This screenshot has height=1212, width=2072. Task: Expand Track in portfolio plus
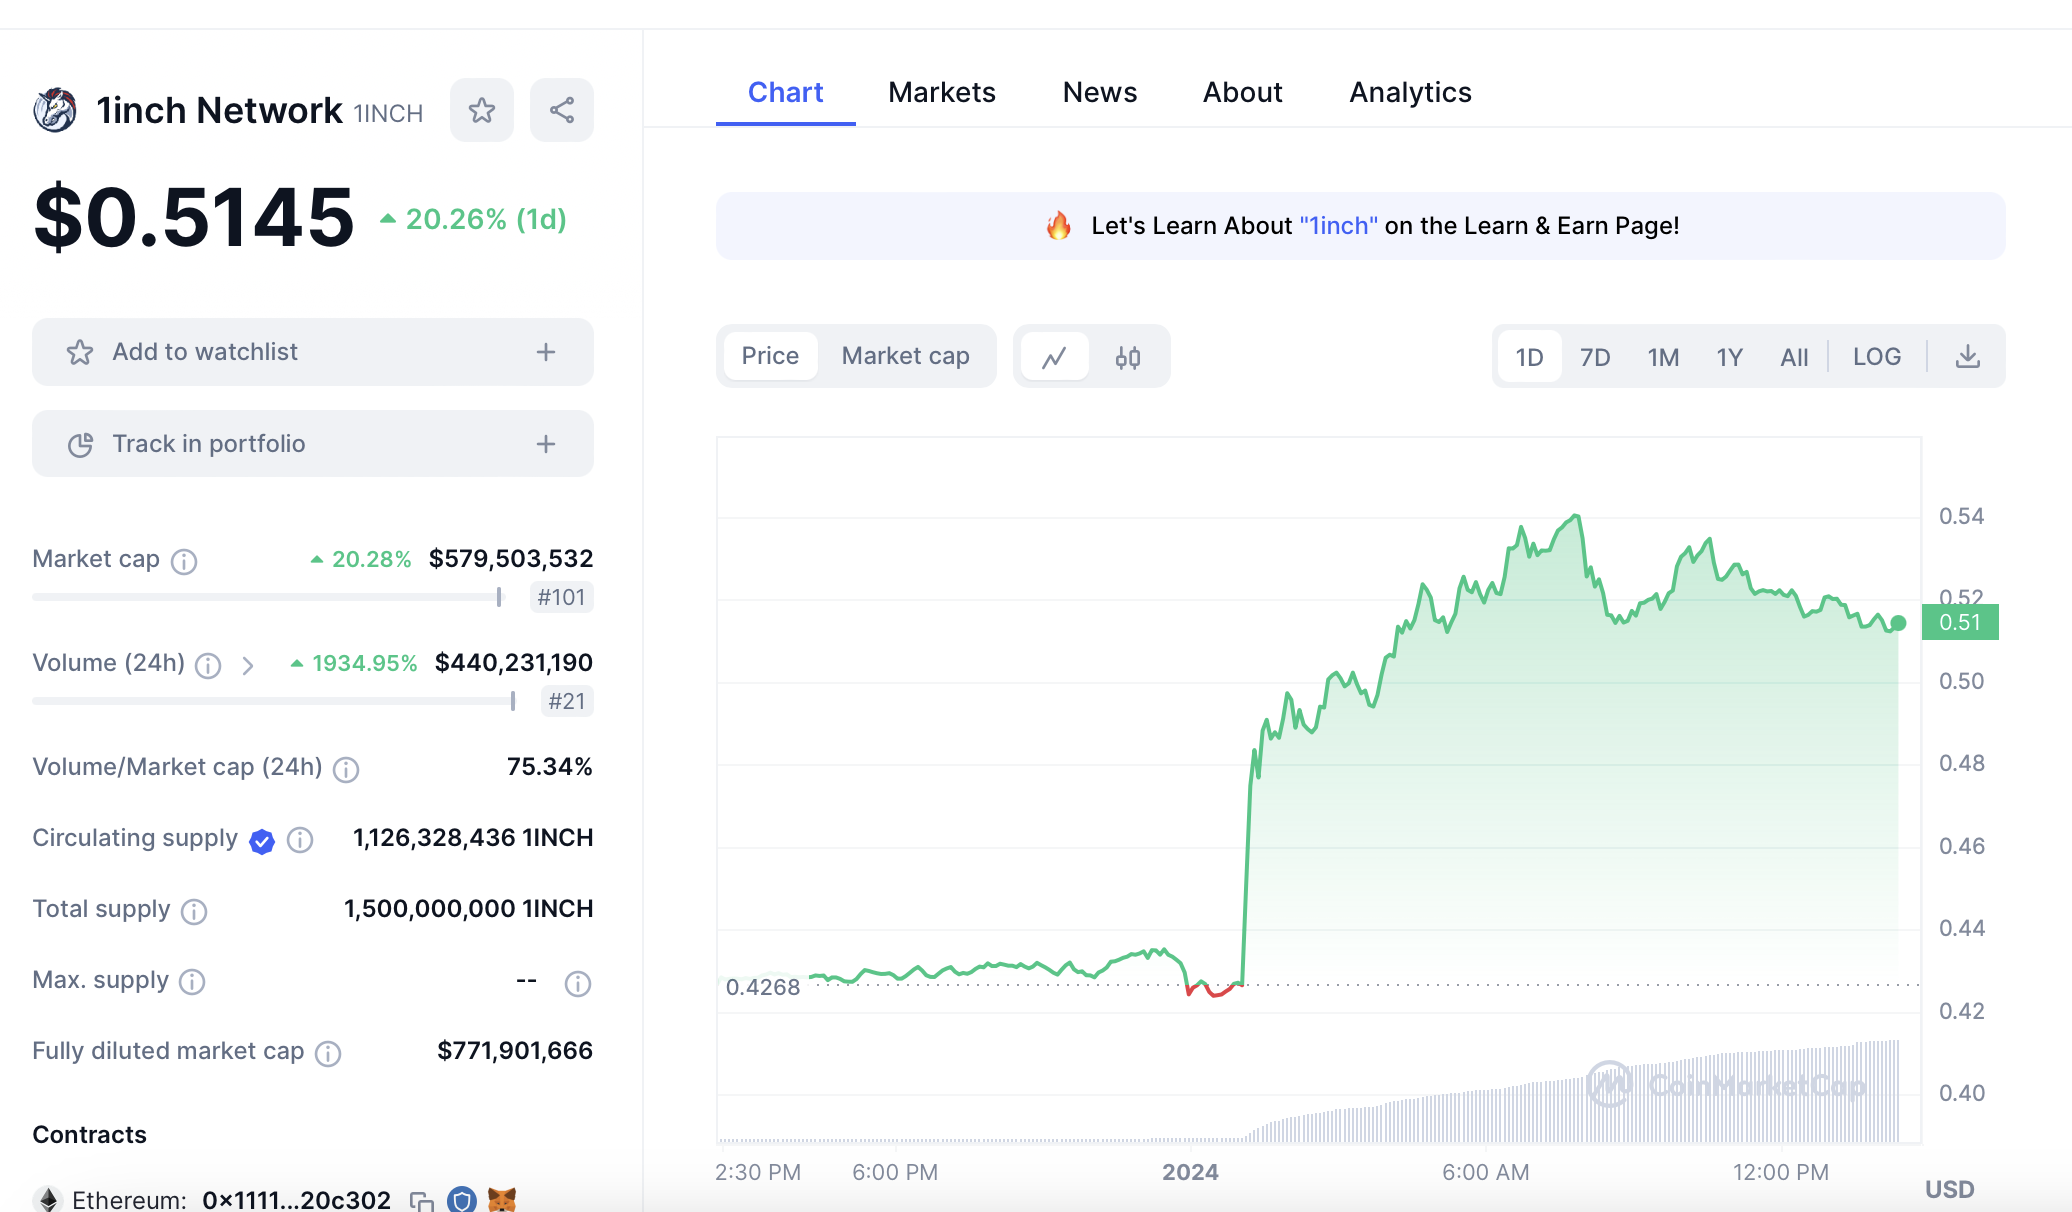(x=546, y=444)
